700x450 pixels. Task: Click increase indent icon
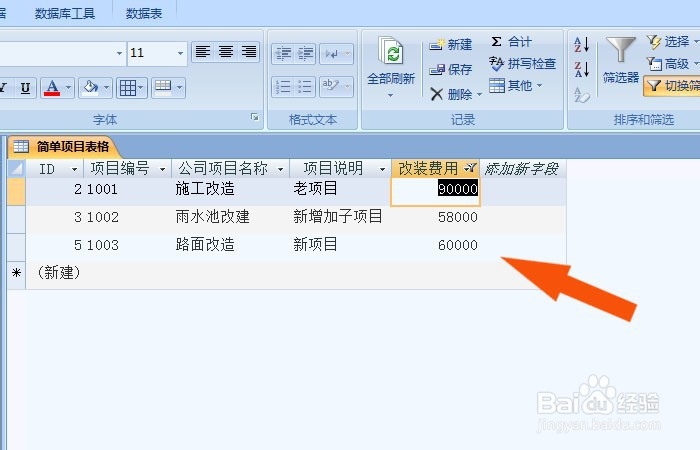pos(305,54)
